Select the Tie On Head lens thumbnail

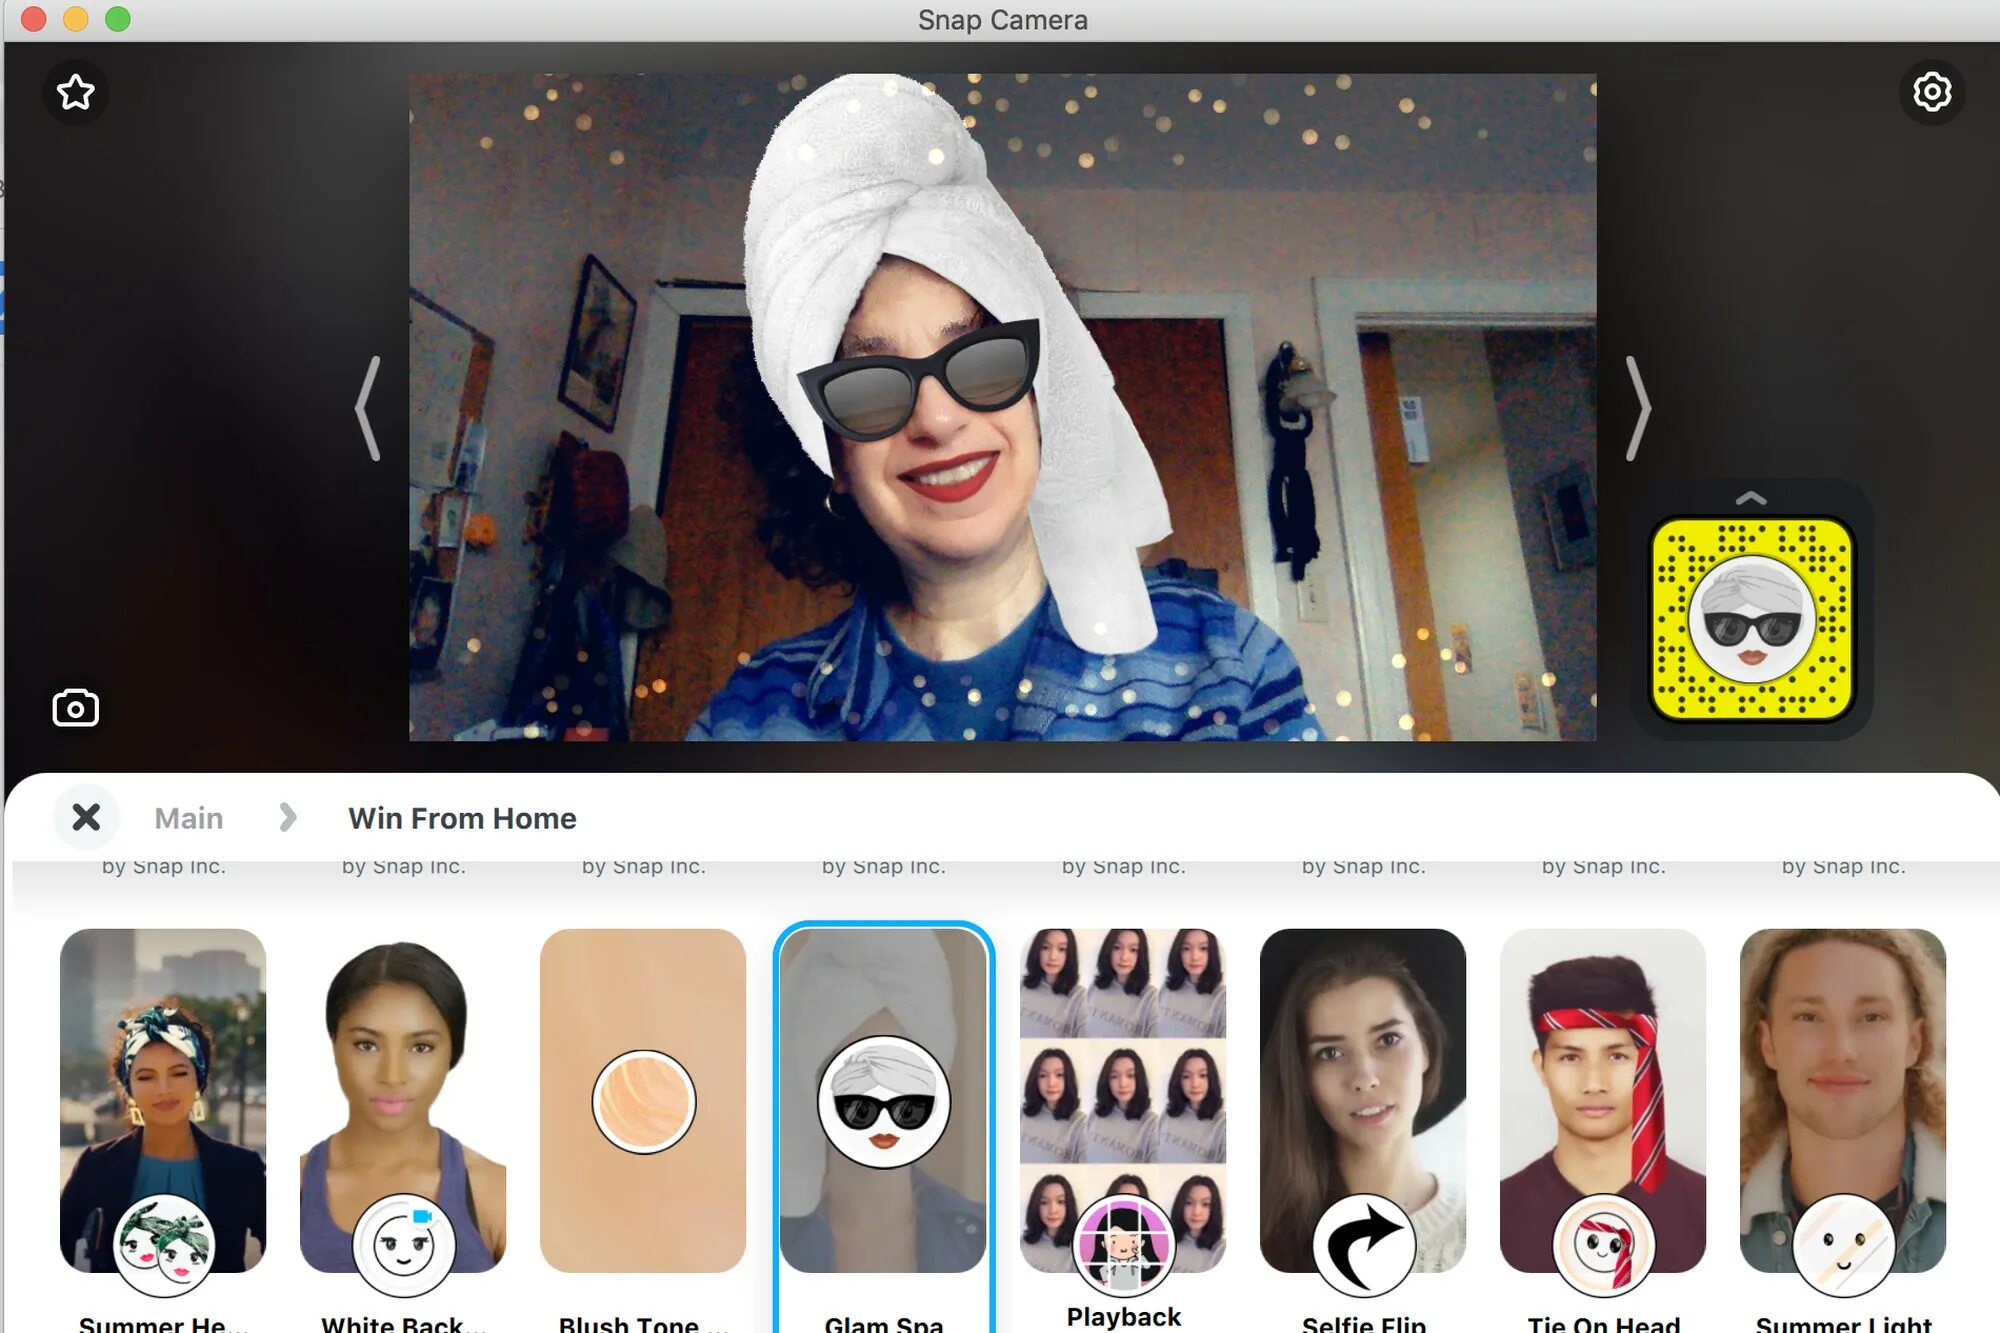point(1603,1100)
